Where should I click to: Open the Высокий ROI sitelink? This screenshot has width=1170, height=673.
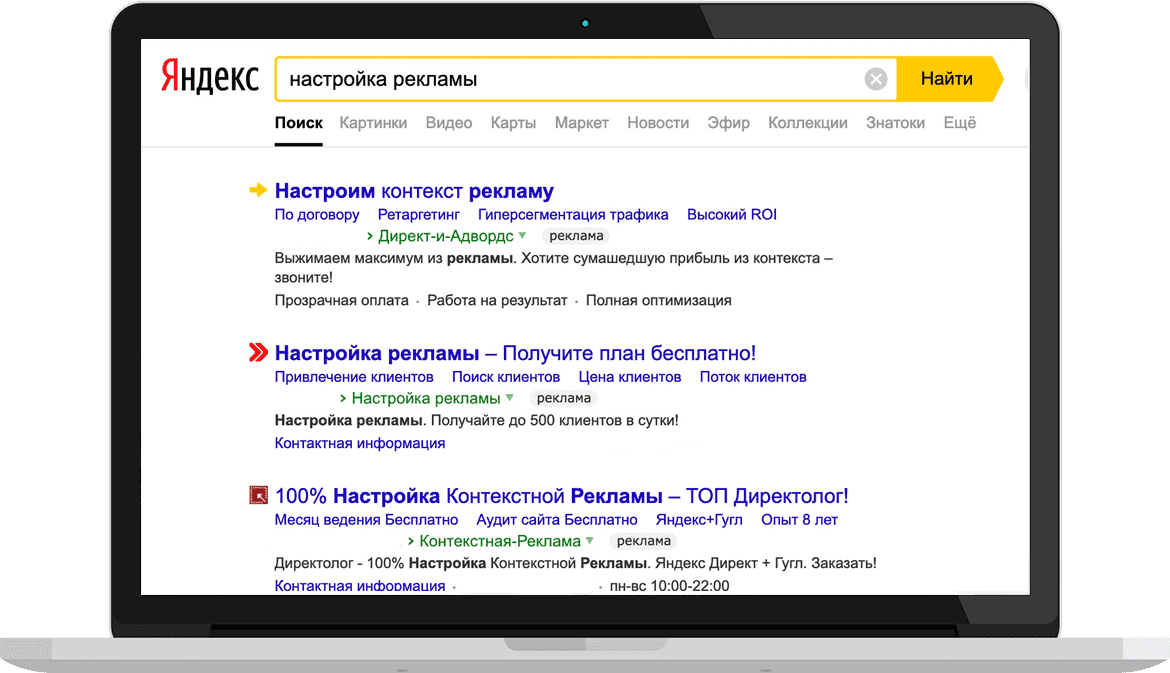pos(732,215)
